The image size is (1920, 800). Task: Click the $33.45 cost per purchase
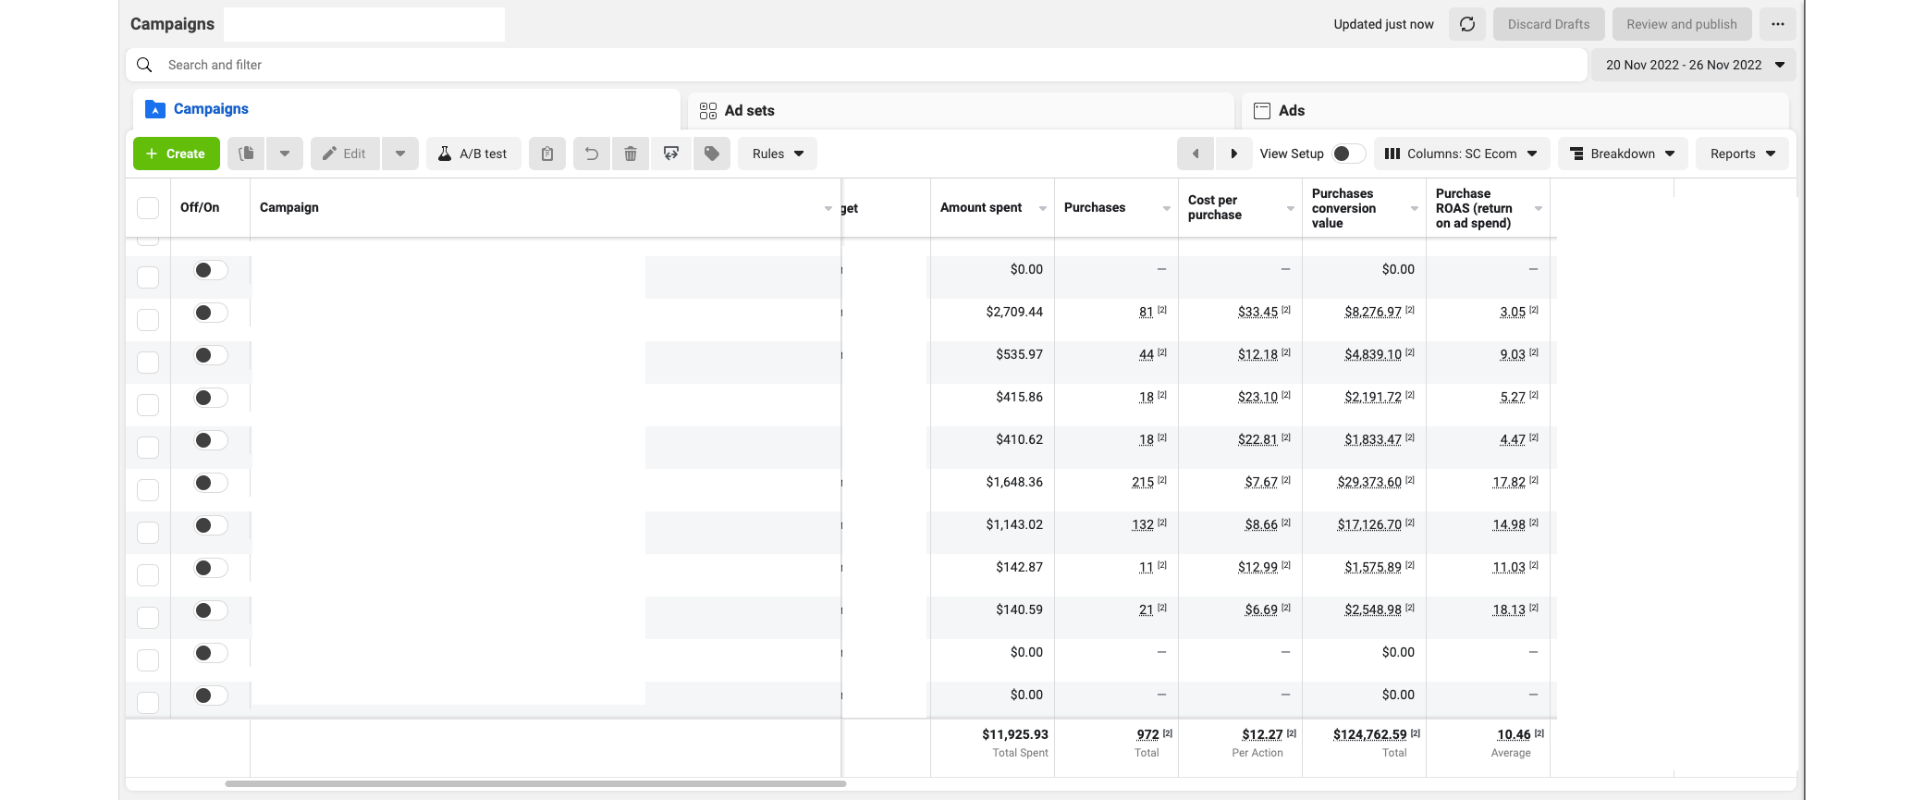coord(1258,312)
